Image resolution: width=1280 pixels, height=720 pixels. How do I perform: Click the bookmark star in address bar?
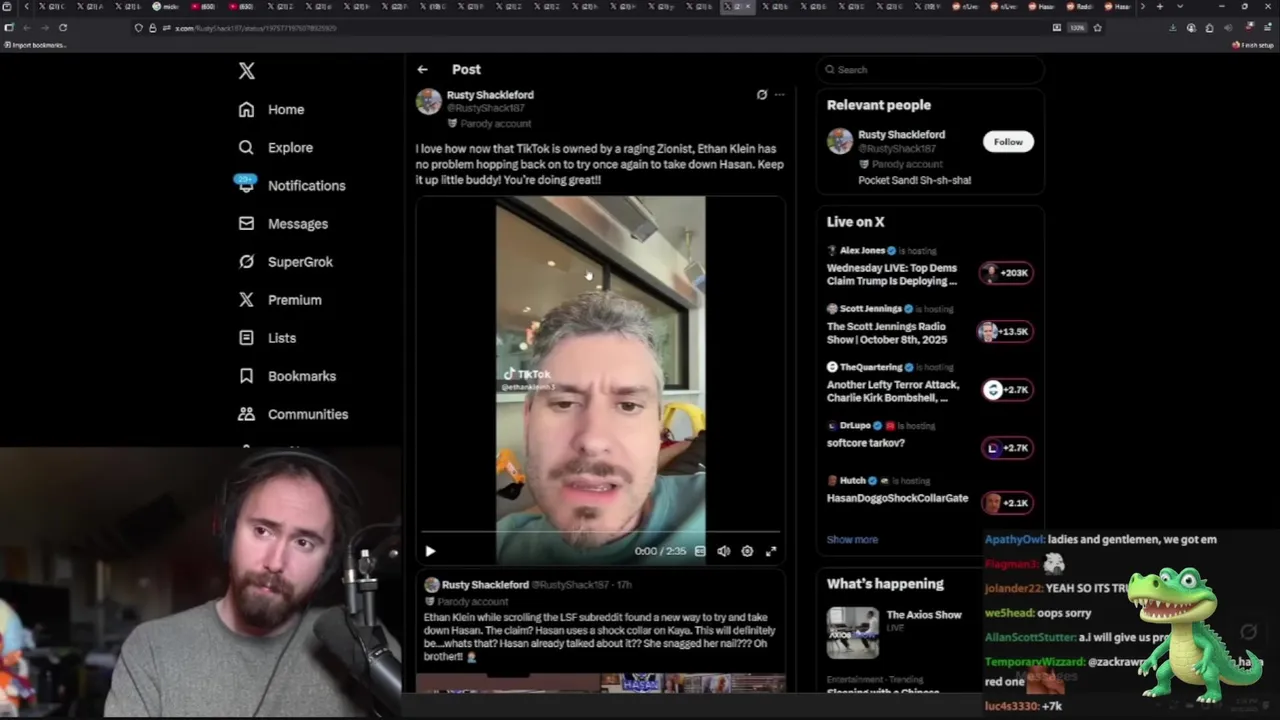pos(1097,28)
